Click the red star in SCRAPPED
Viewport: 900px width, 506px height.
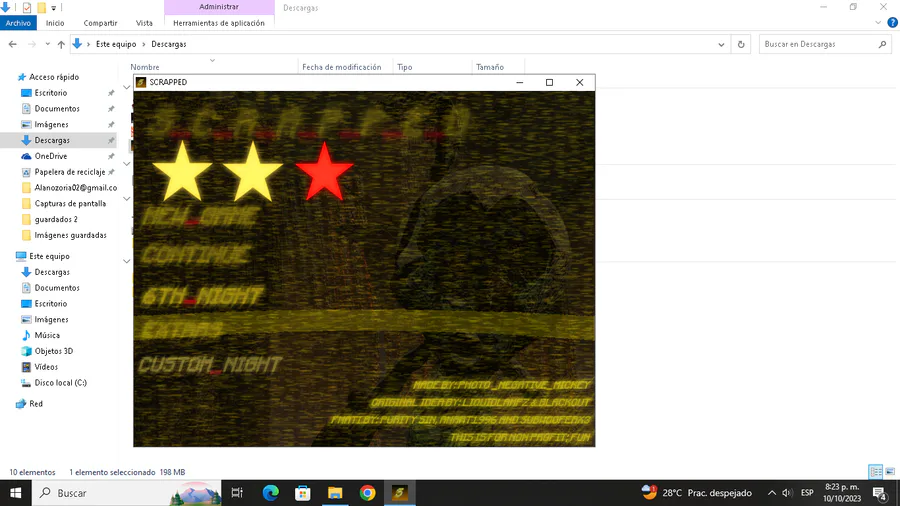[324, 172]
